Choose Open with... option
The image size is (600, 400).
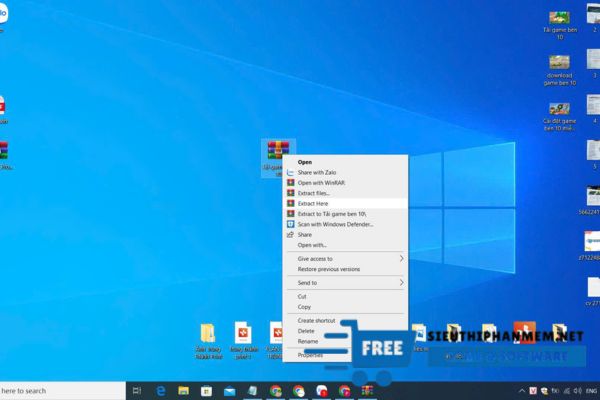pos(312,245)
